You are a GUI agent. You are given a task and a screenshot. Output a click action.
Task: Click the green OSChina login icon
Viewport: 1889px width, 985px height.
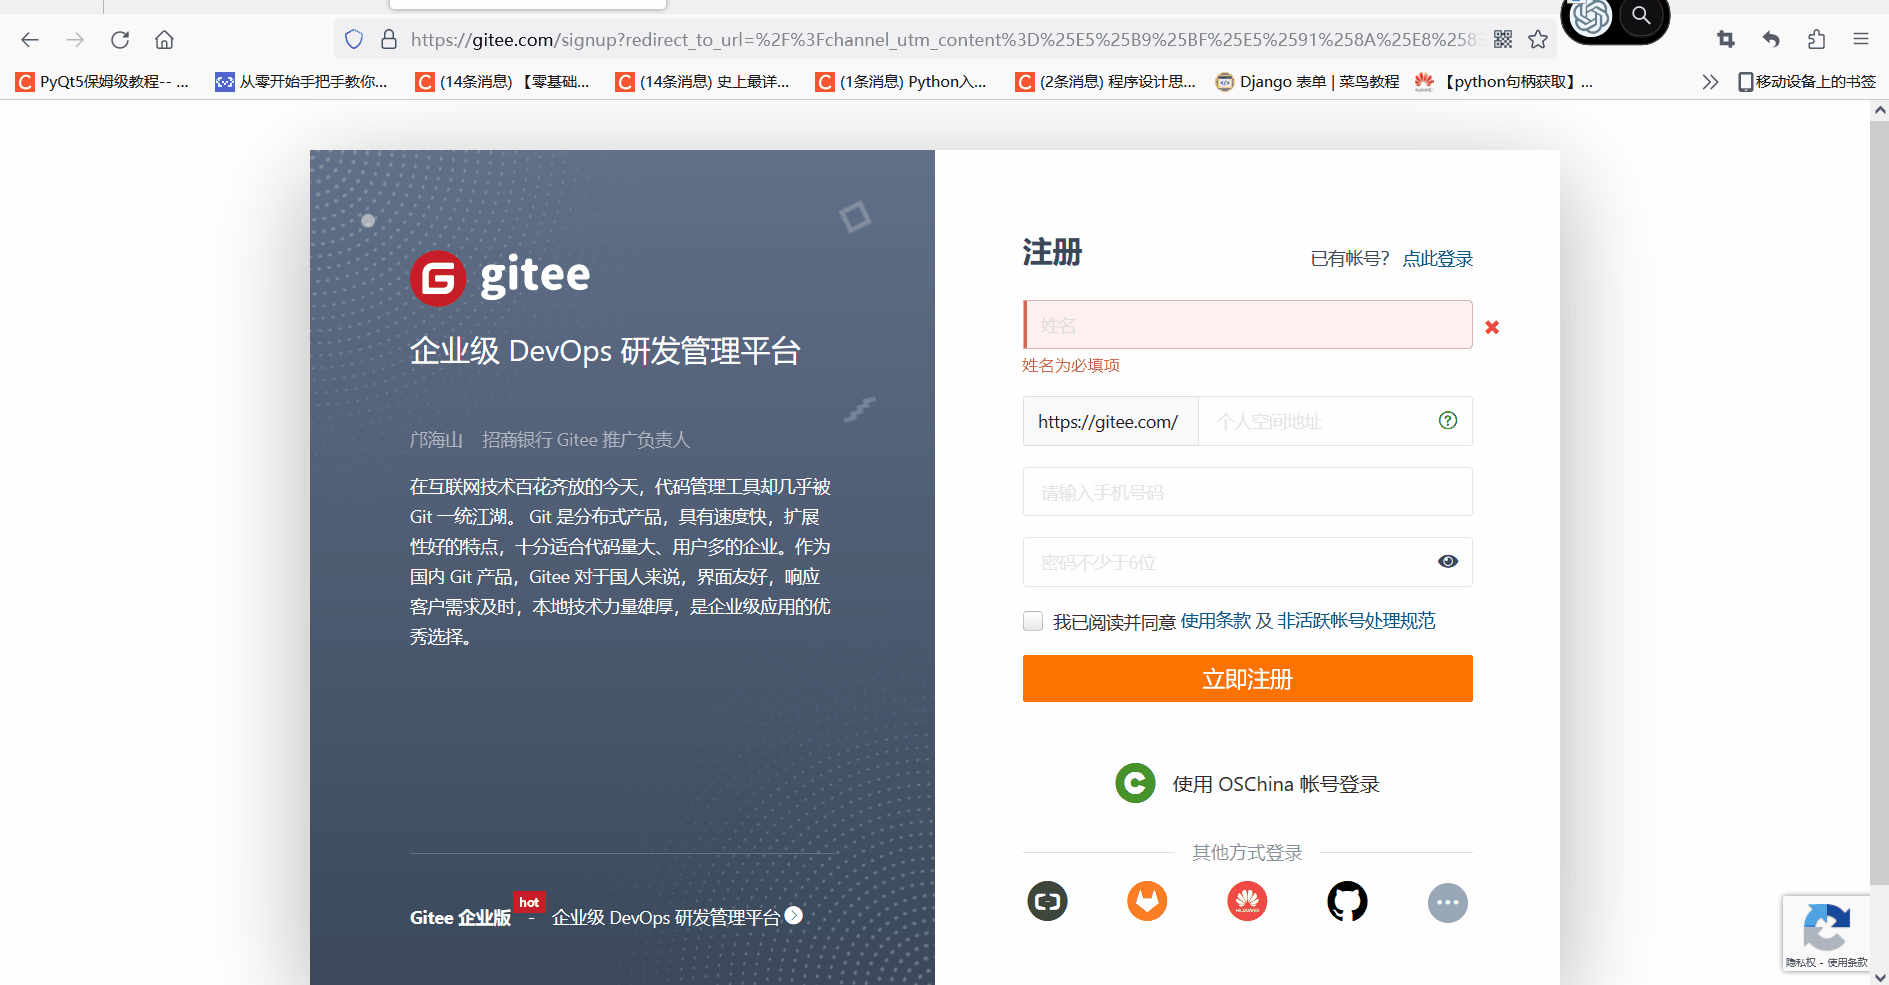point(1135,783)
